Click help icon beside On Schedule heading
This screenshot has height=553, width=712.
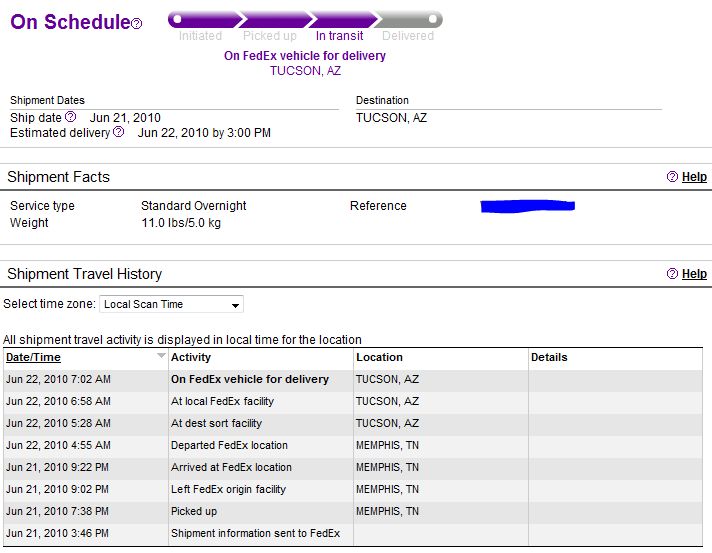(x=137, y=24)
